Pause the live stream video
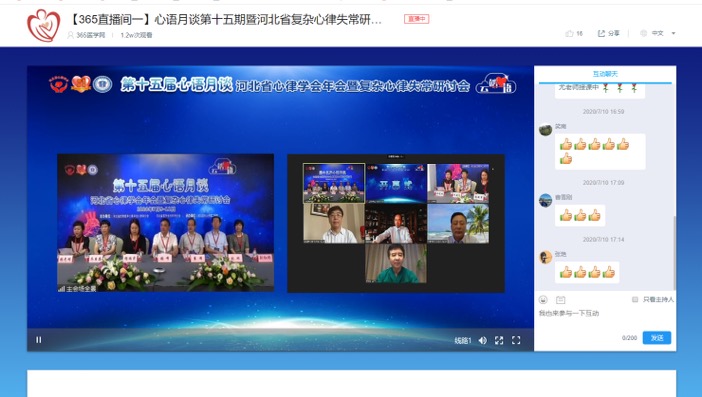702x397 pixels. [39, 340]
